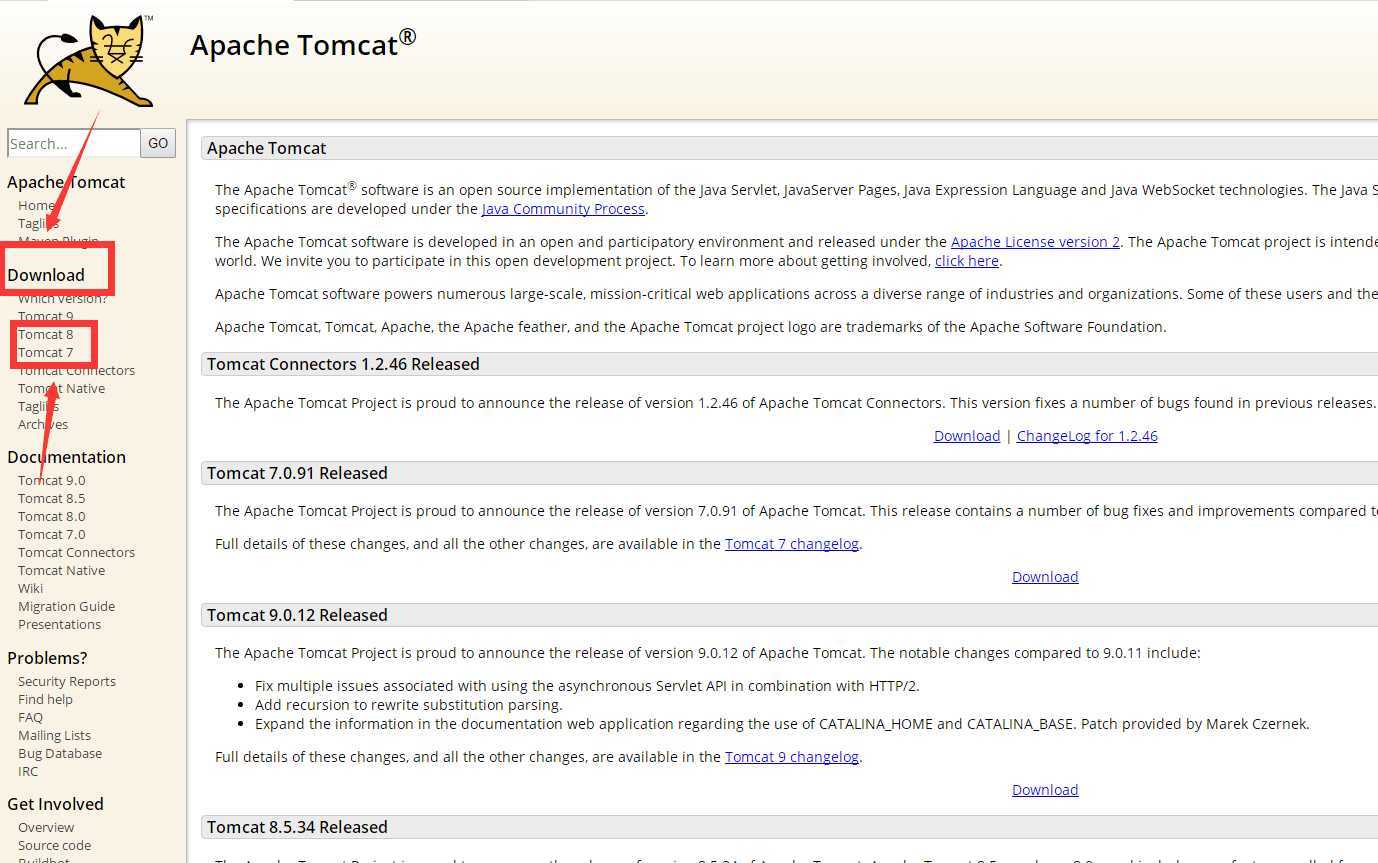1378x863 pixels.
Task: Open the Mailing Lists link
Action: coord(54,735)
